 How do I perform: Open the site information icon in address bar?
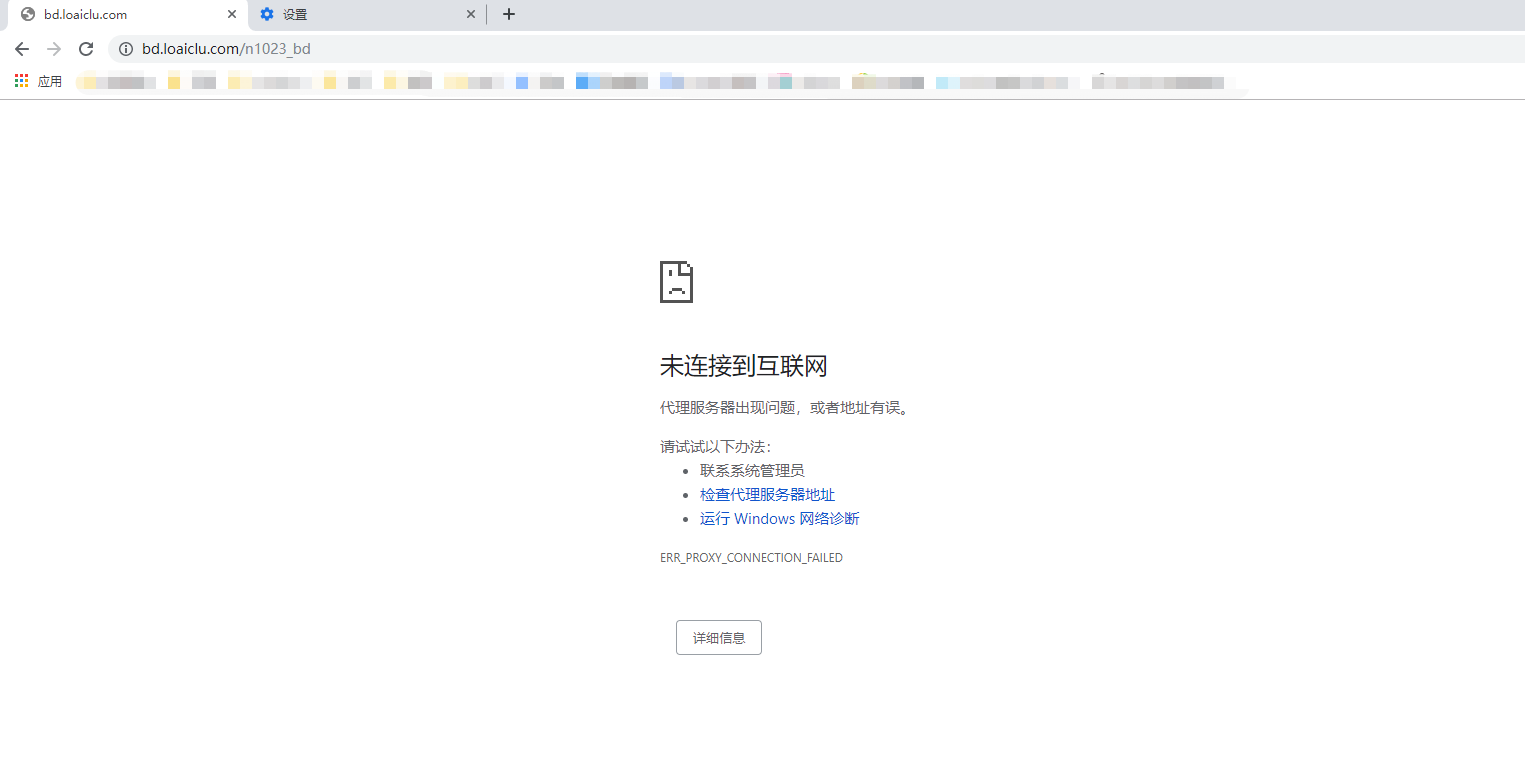pos(125,48)
